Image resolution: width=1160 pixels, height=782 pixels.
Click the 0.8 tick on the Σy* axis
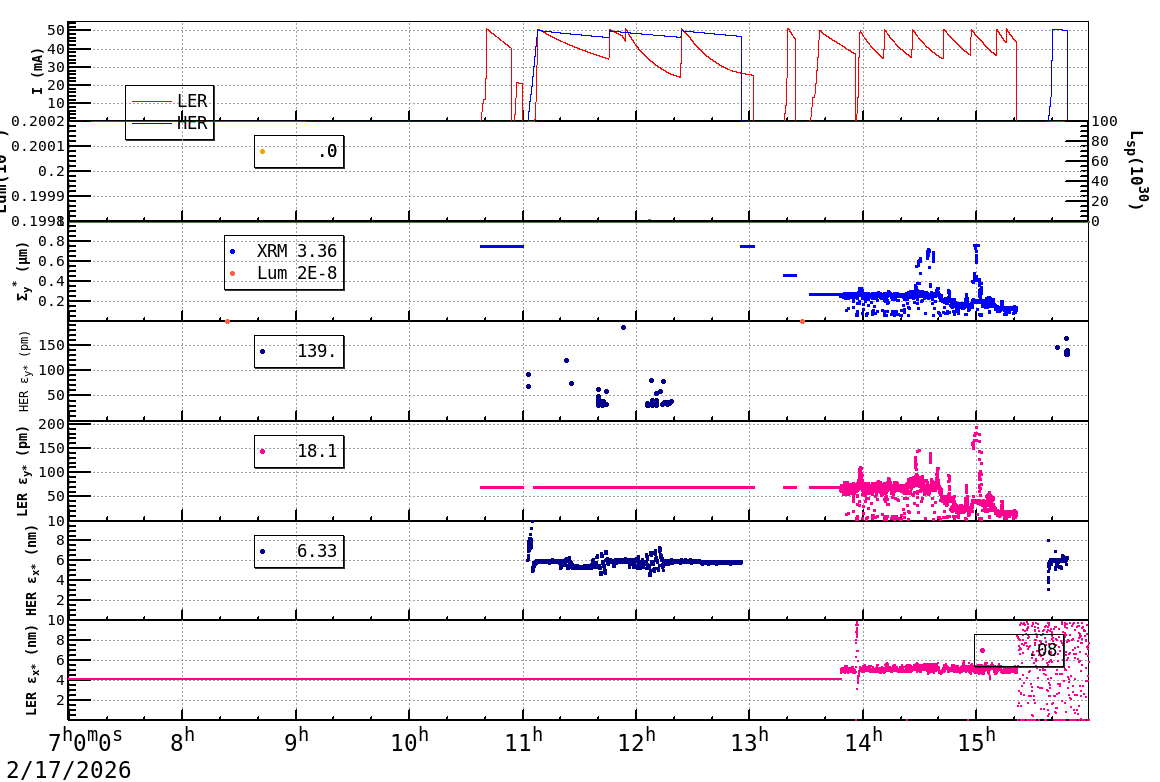coord(51,241)
